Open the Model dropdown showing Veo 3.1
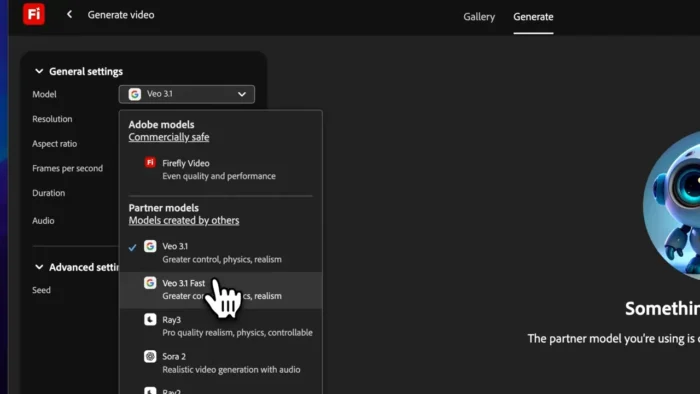 tap(187, 94)
